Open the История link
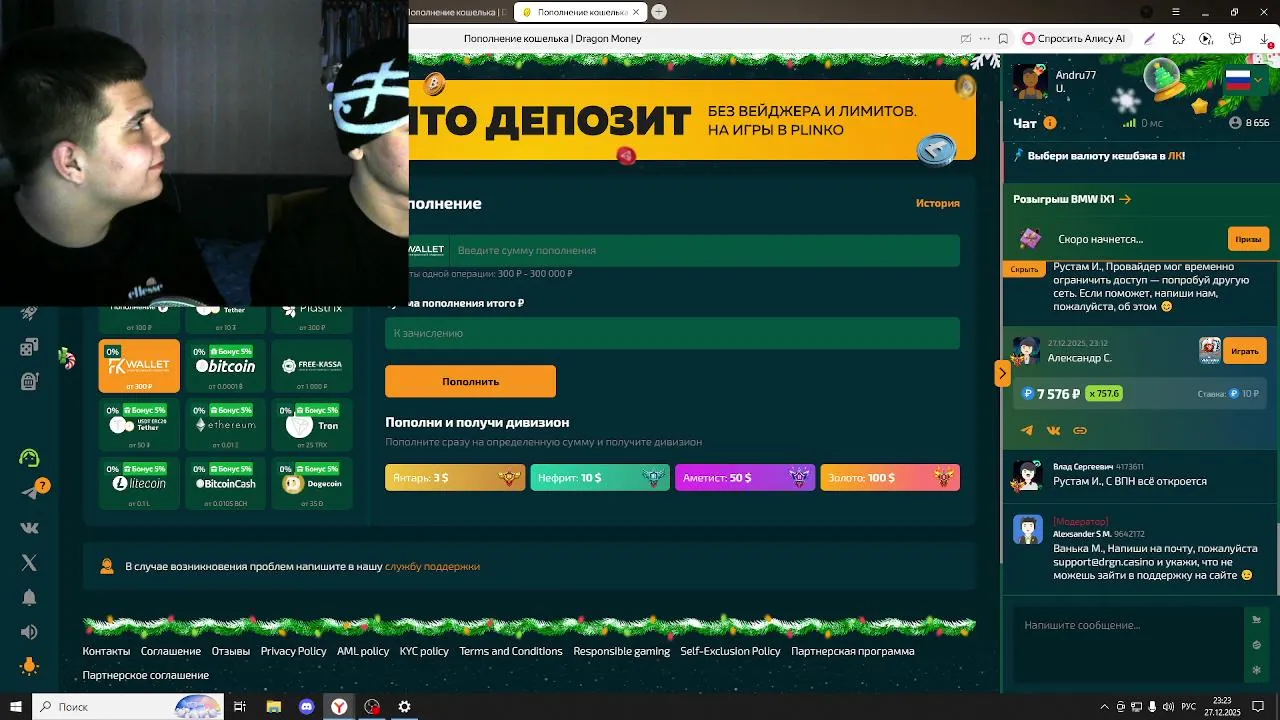 pos(937,203)
